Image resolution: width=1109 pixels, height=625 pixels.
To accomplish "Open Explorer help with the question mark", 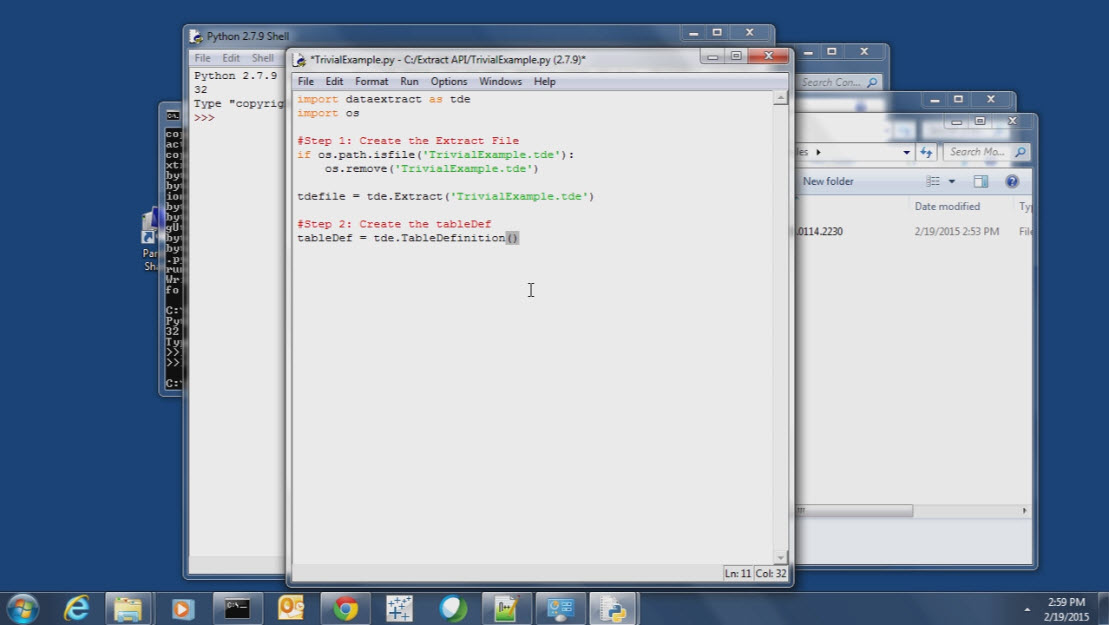I will (x=1012, y=182).
